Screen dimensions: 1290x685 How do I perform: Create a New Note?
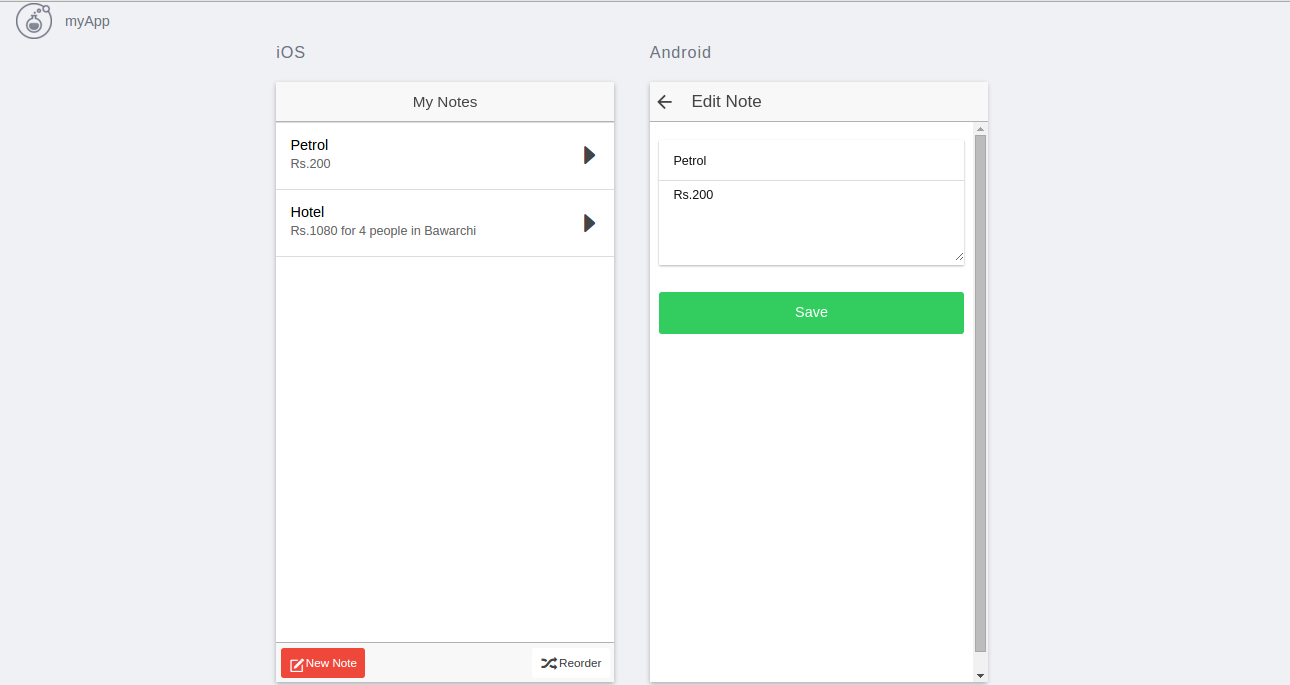[x=323, y=663]
